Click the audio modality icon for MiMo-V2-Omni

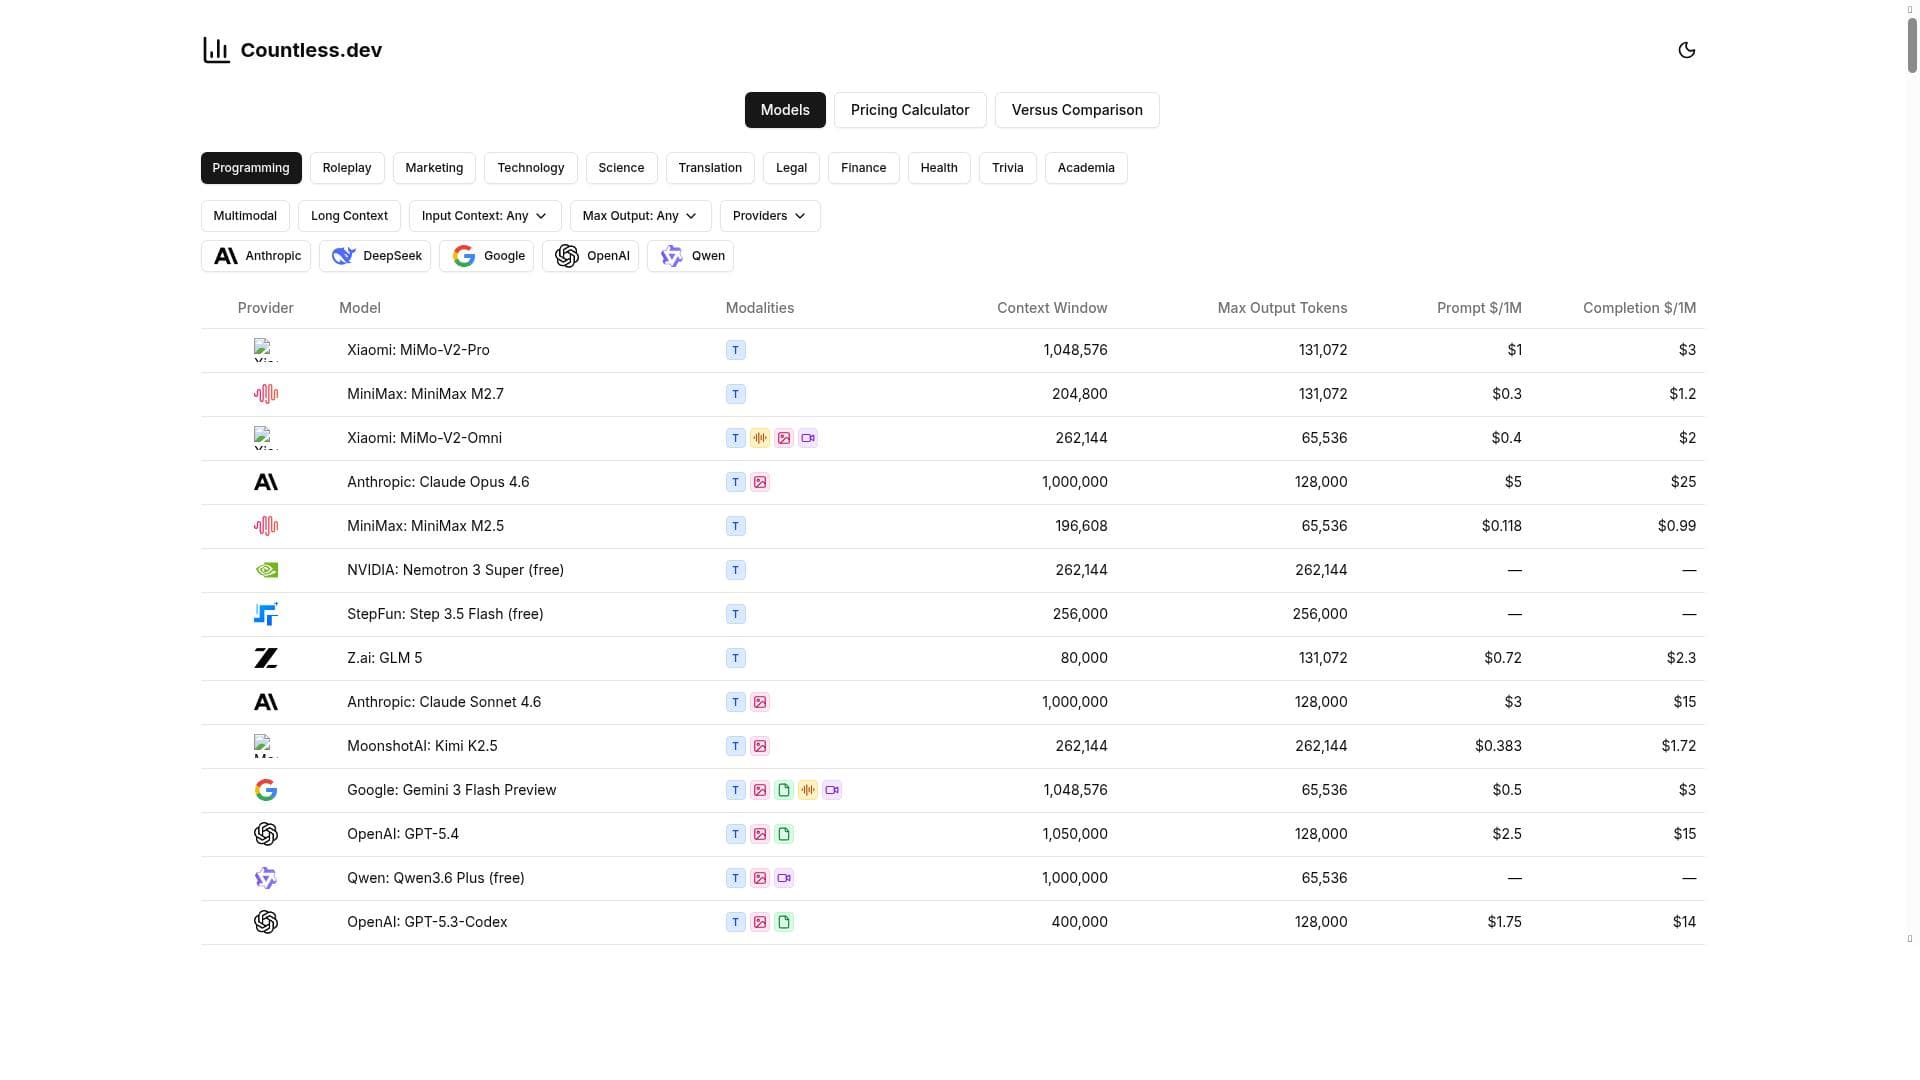760,438
